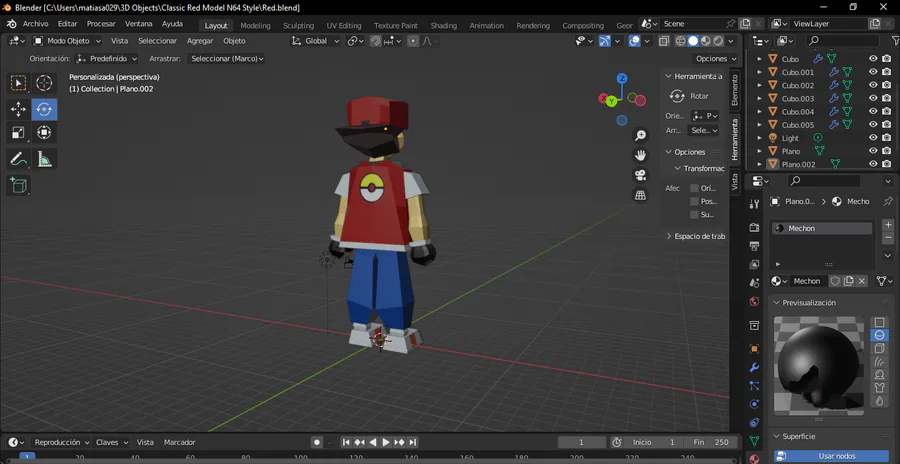900x464 pixels.
Task: Open the Opciones dropdown in the viewport header
Action: pos(716,59)
